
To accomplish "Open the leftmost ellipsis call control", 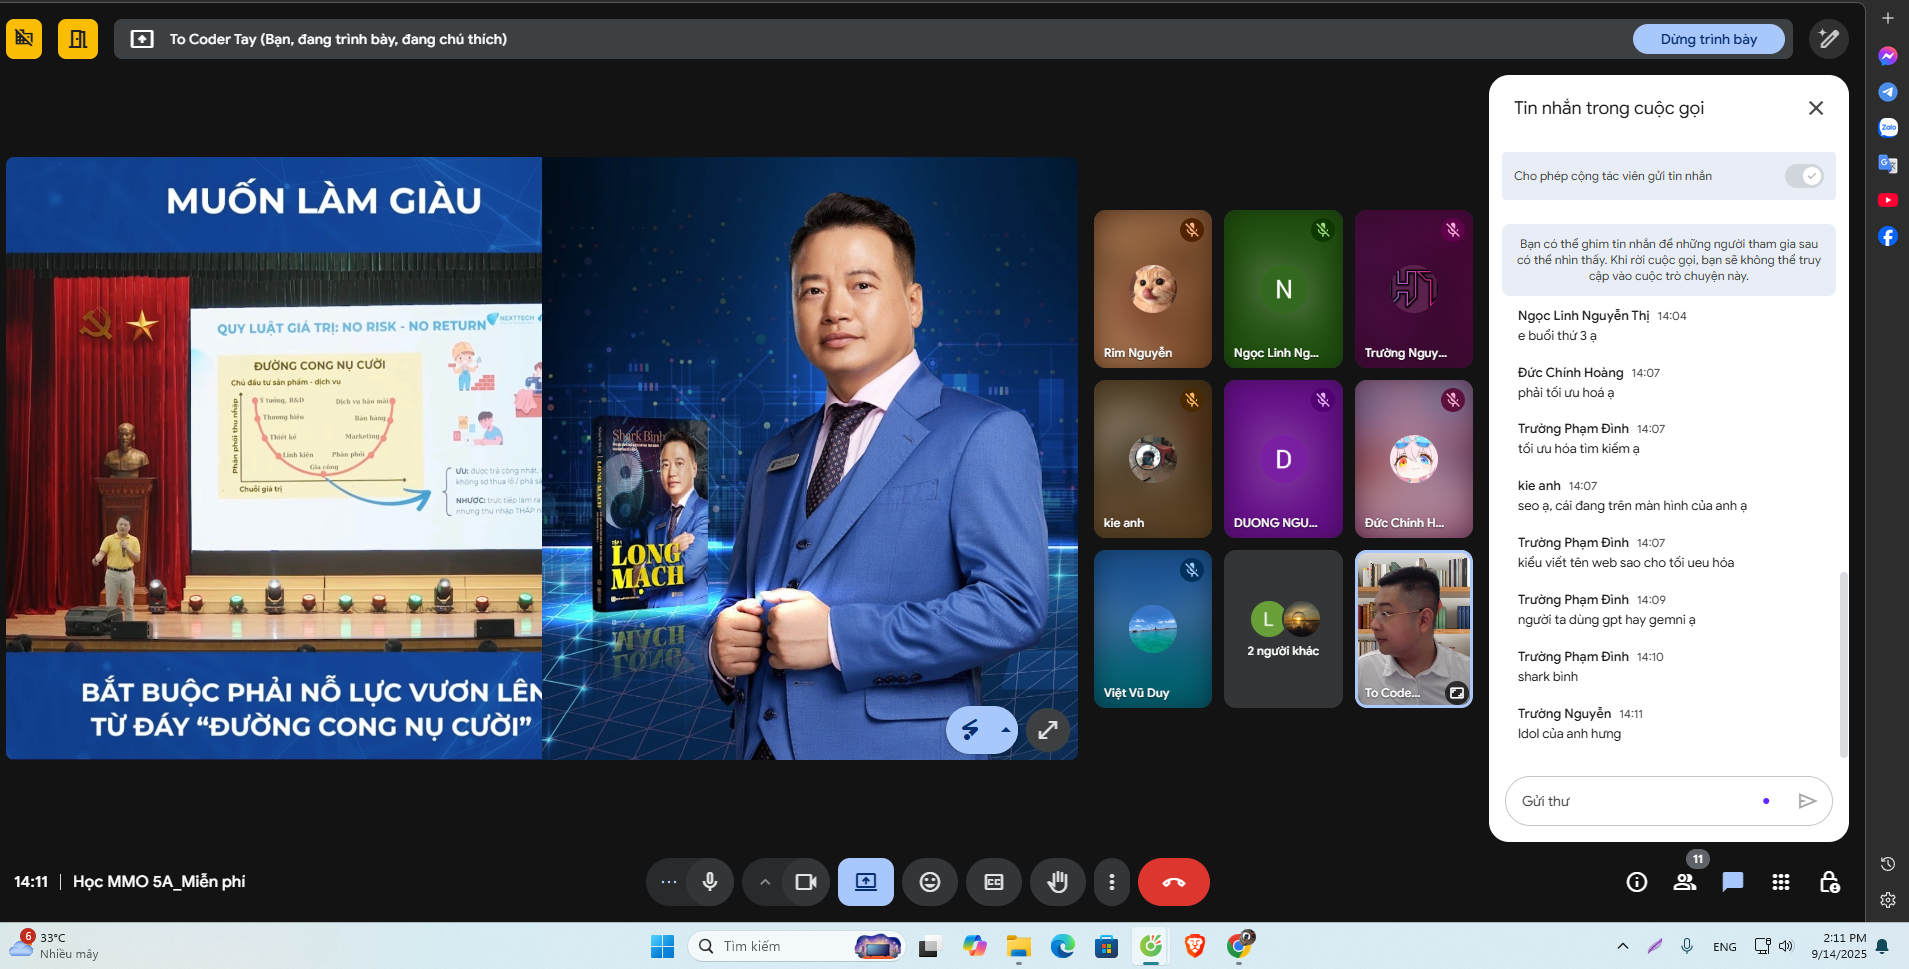I will [668, 882].
